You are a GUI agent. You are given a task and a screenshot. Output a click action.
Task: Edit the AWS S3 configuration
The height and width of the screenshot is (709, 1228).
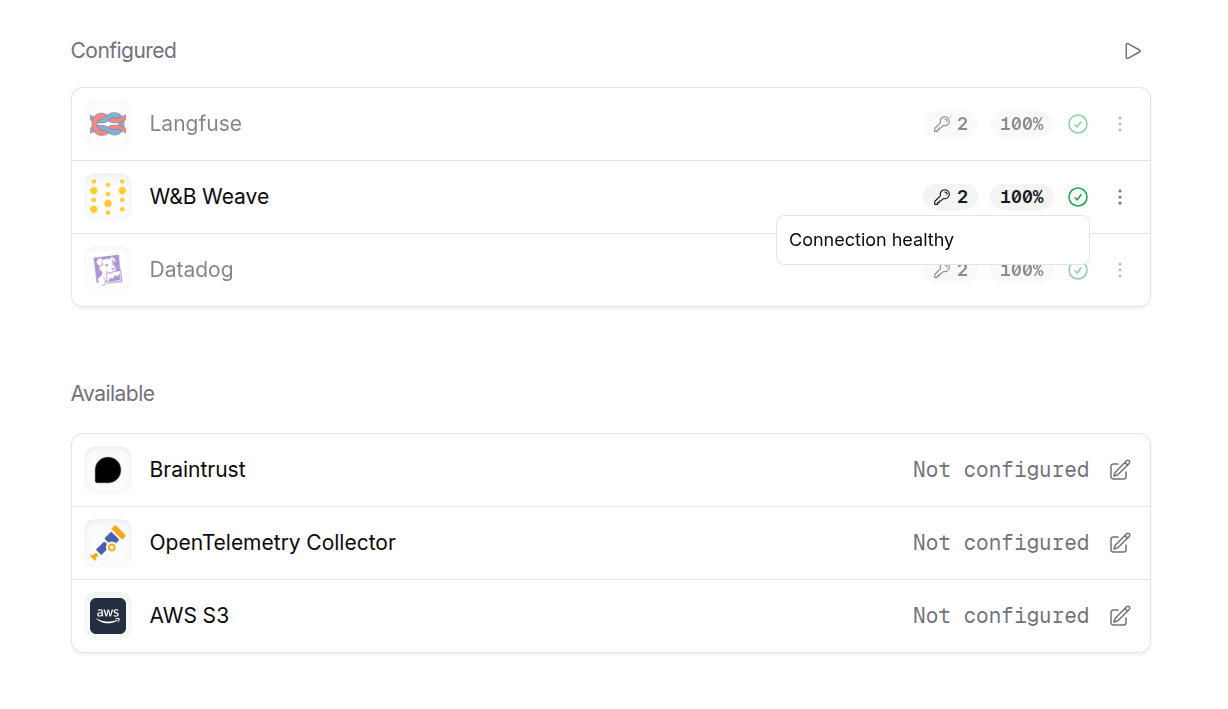tap(1120, 616)
